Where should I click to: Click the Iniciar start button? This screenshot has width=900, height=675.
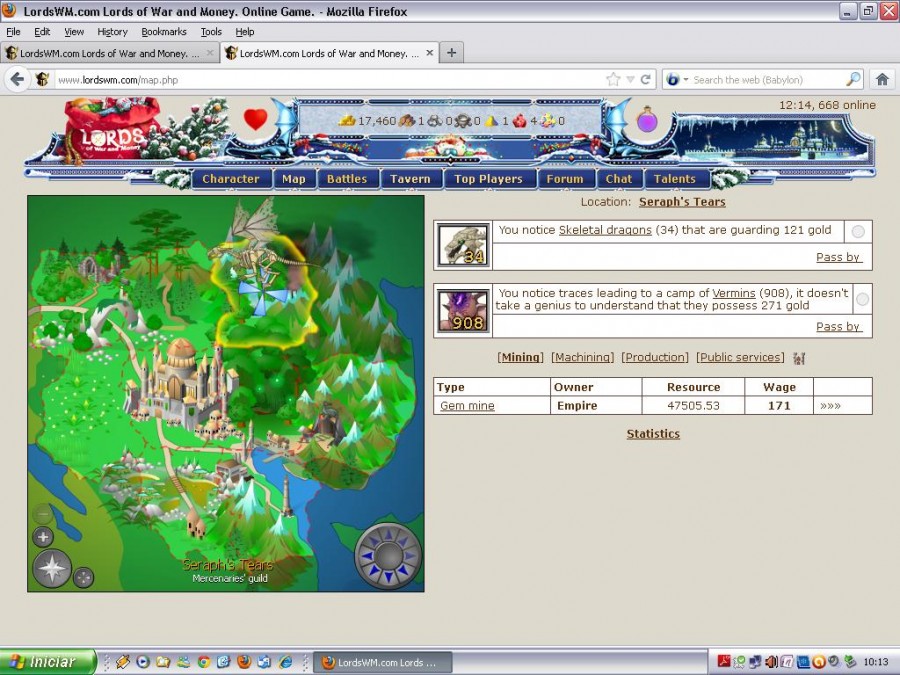[x=47, y=662]
